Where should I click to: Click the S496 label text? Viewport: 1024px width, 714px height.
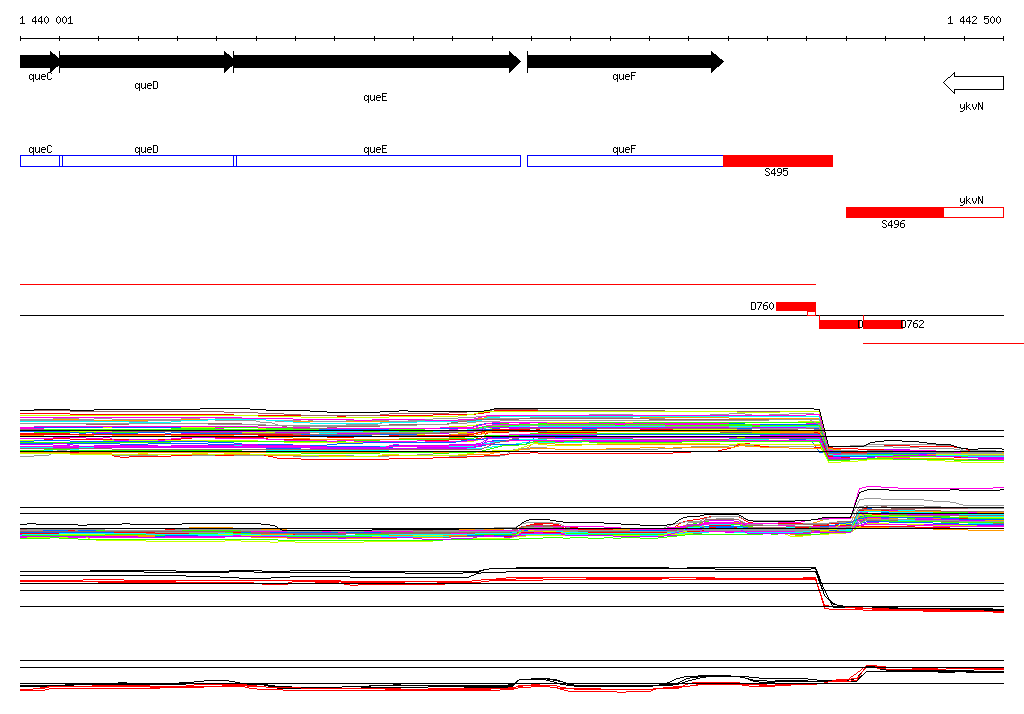[x=893, y=224]
